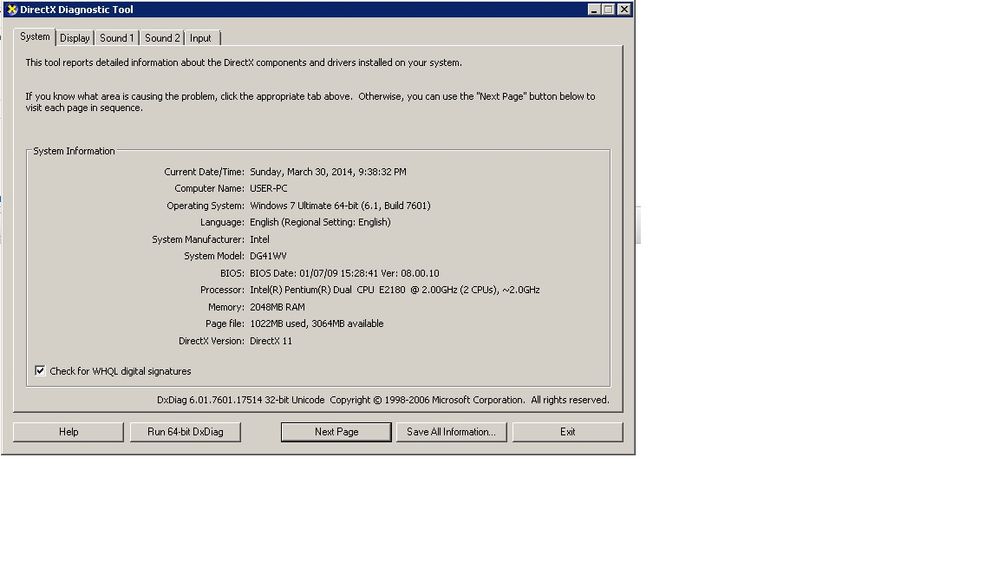Click the 2048MB RAM memory value

pyautogui.click(x=277, y=307)
